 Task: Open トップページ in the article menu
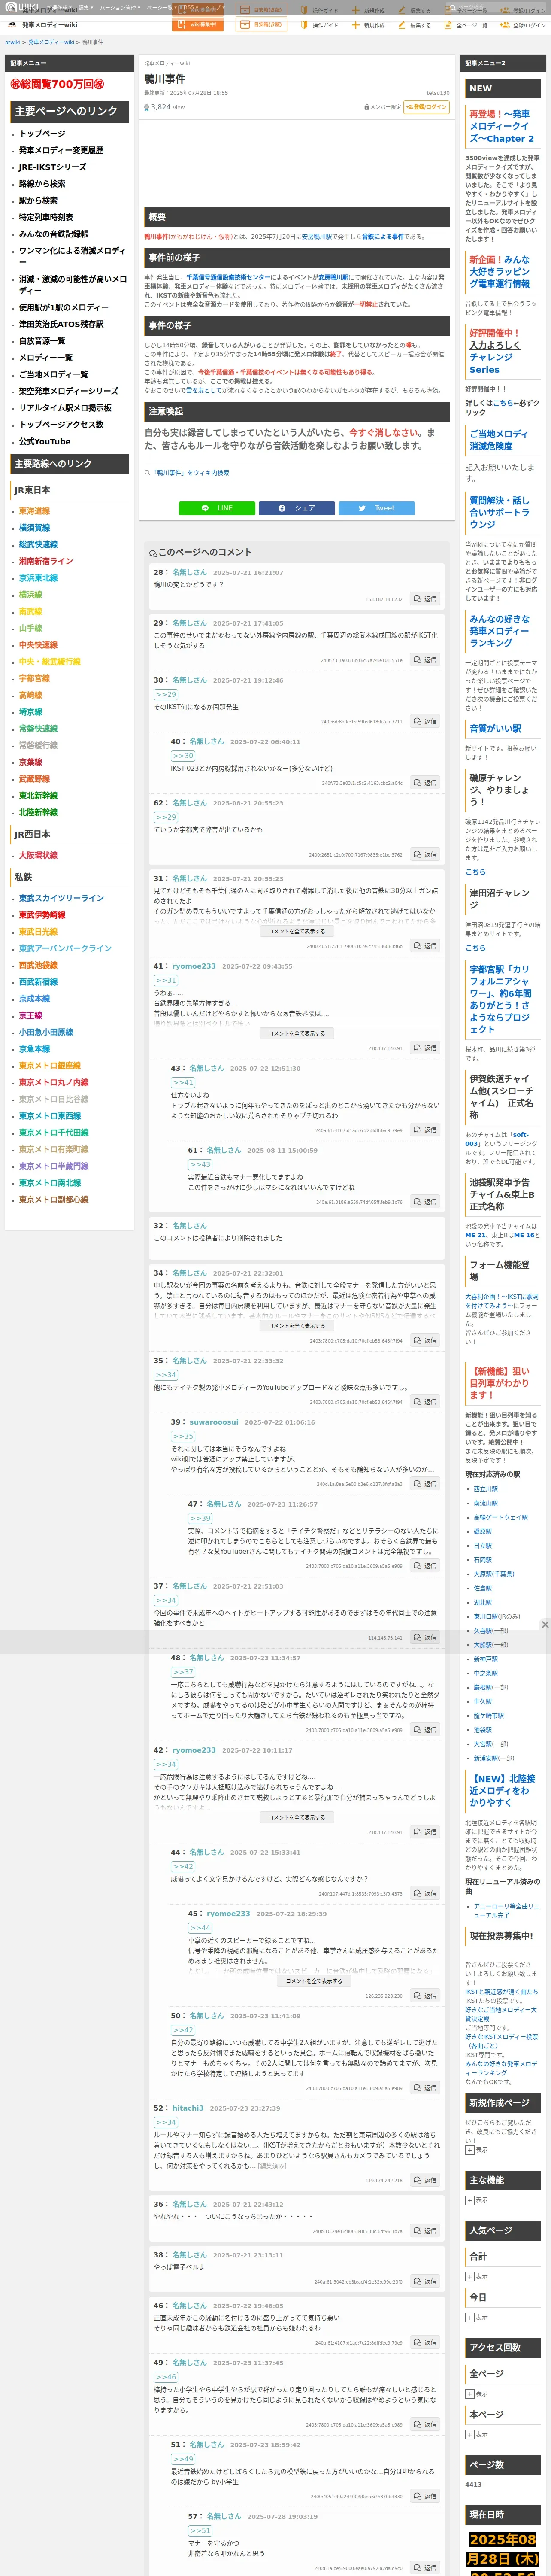[x=42, y=134]
